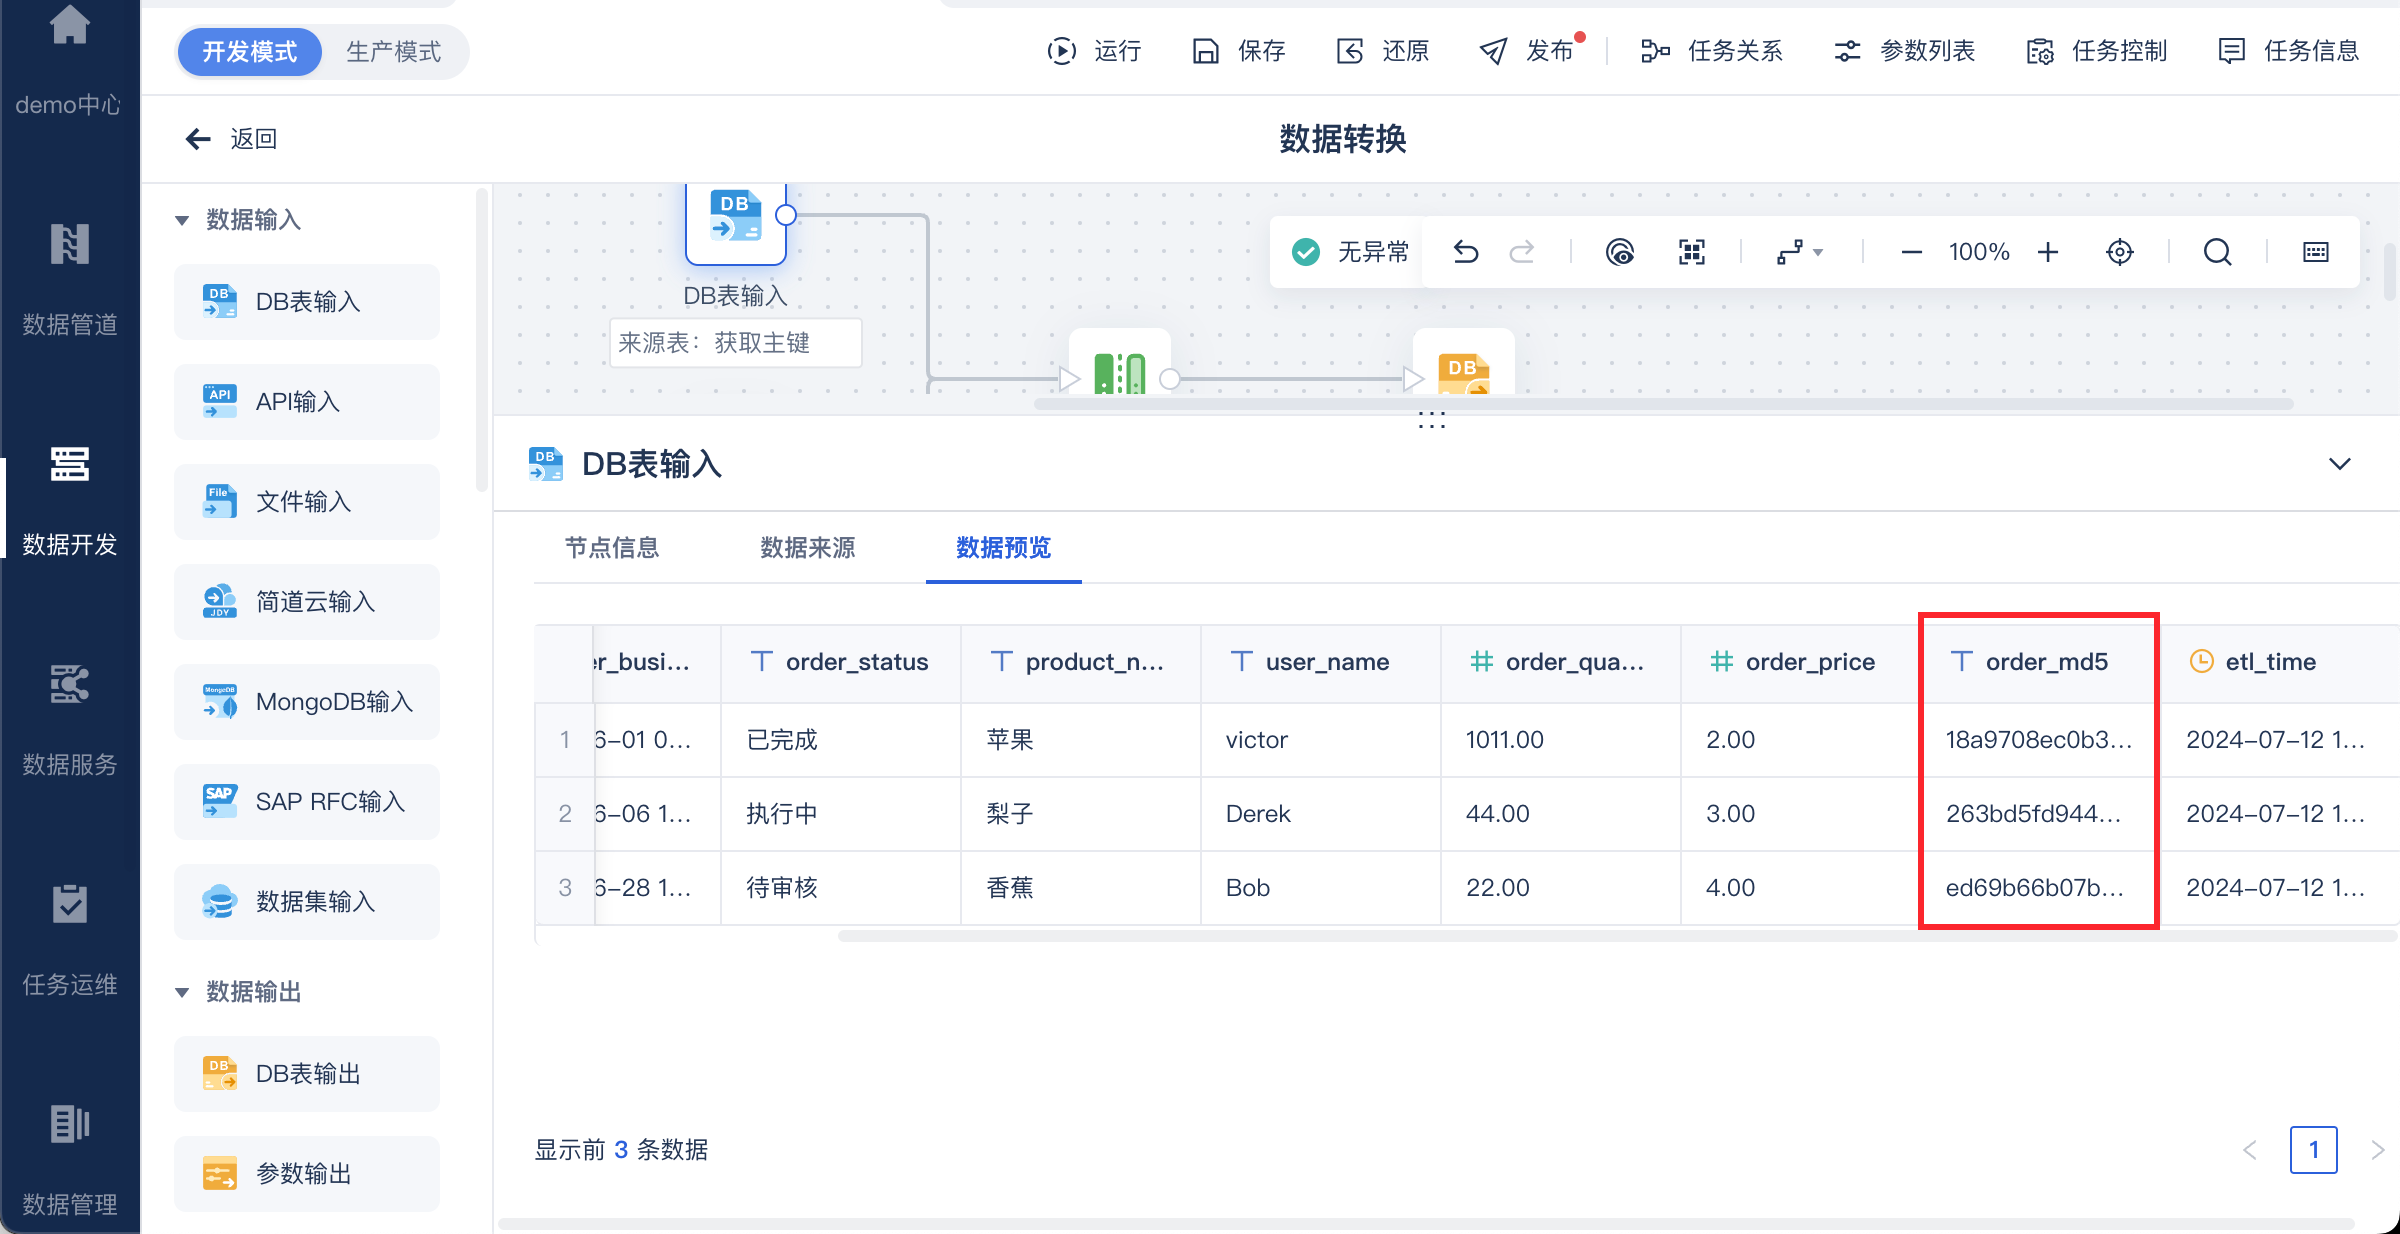Switch to 生产模式 mode

(393, 52)
